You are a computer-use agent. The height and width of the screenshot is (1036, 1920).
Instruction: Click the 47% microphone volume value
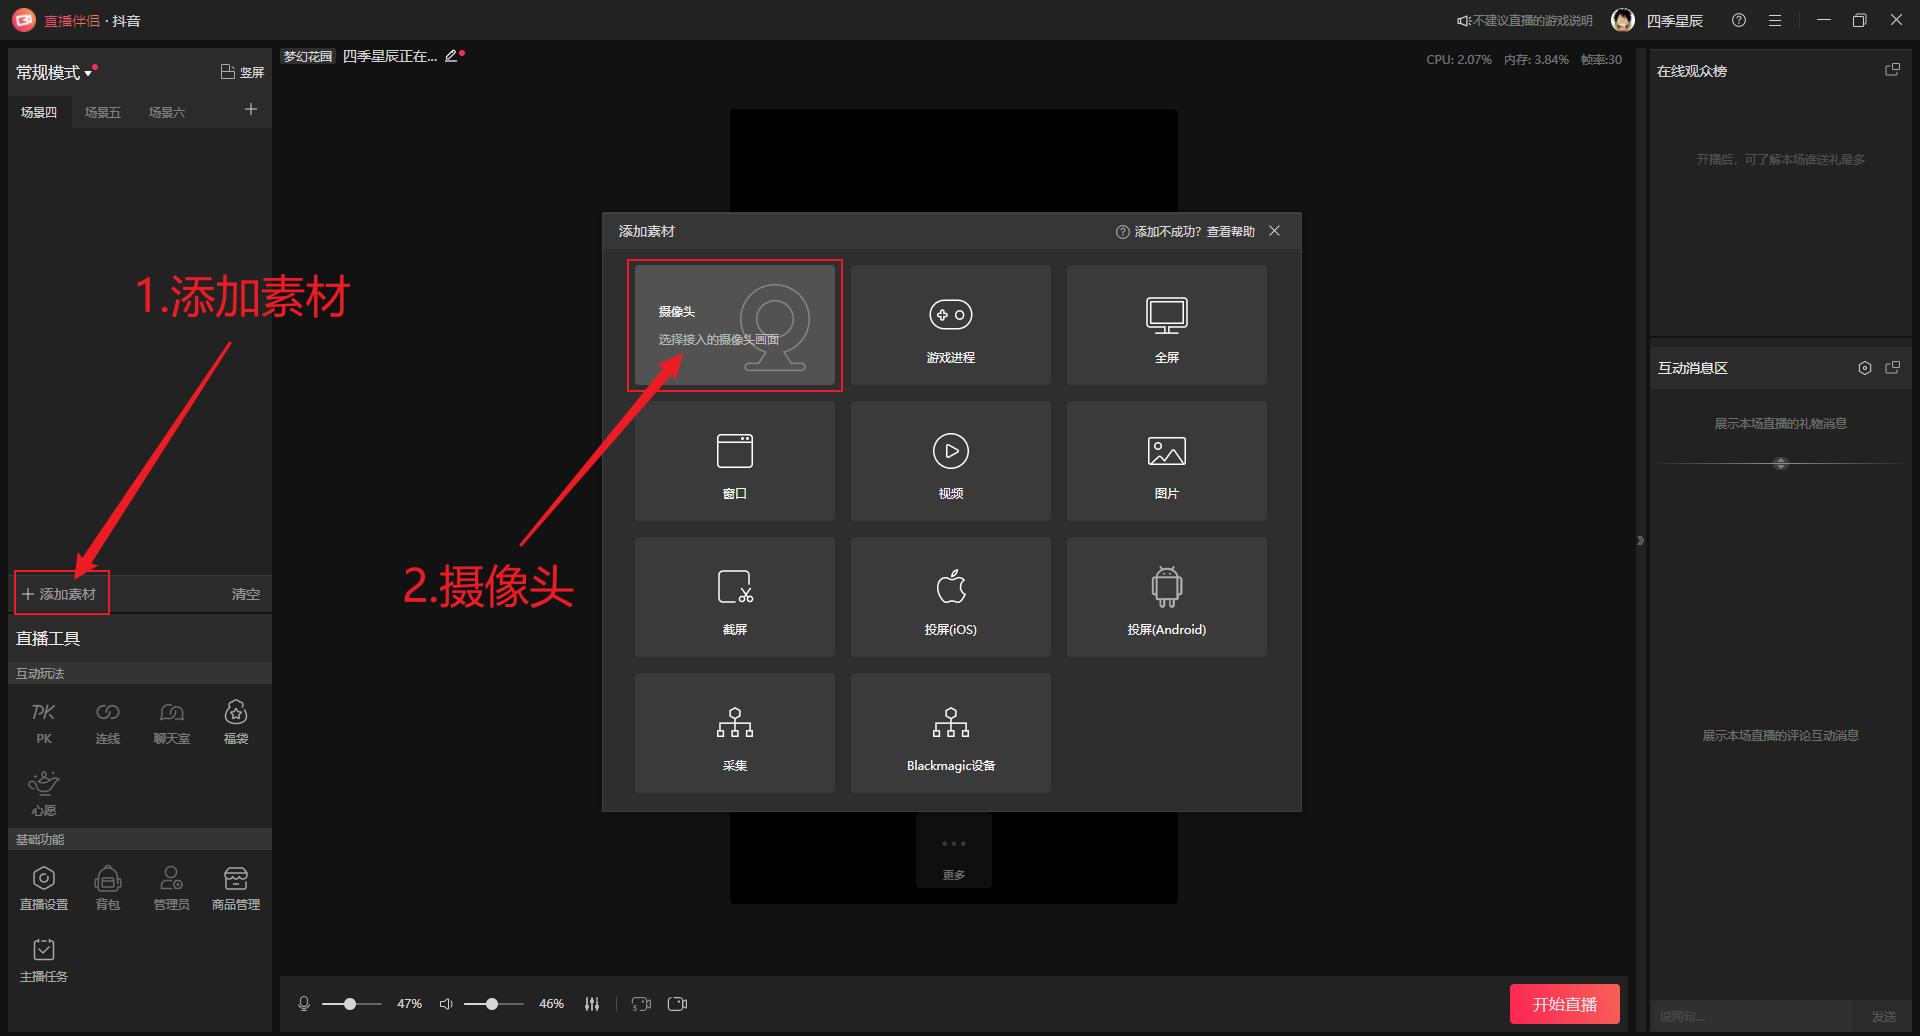pyautogui.click(x=410, y=1003)
